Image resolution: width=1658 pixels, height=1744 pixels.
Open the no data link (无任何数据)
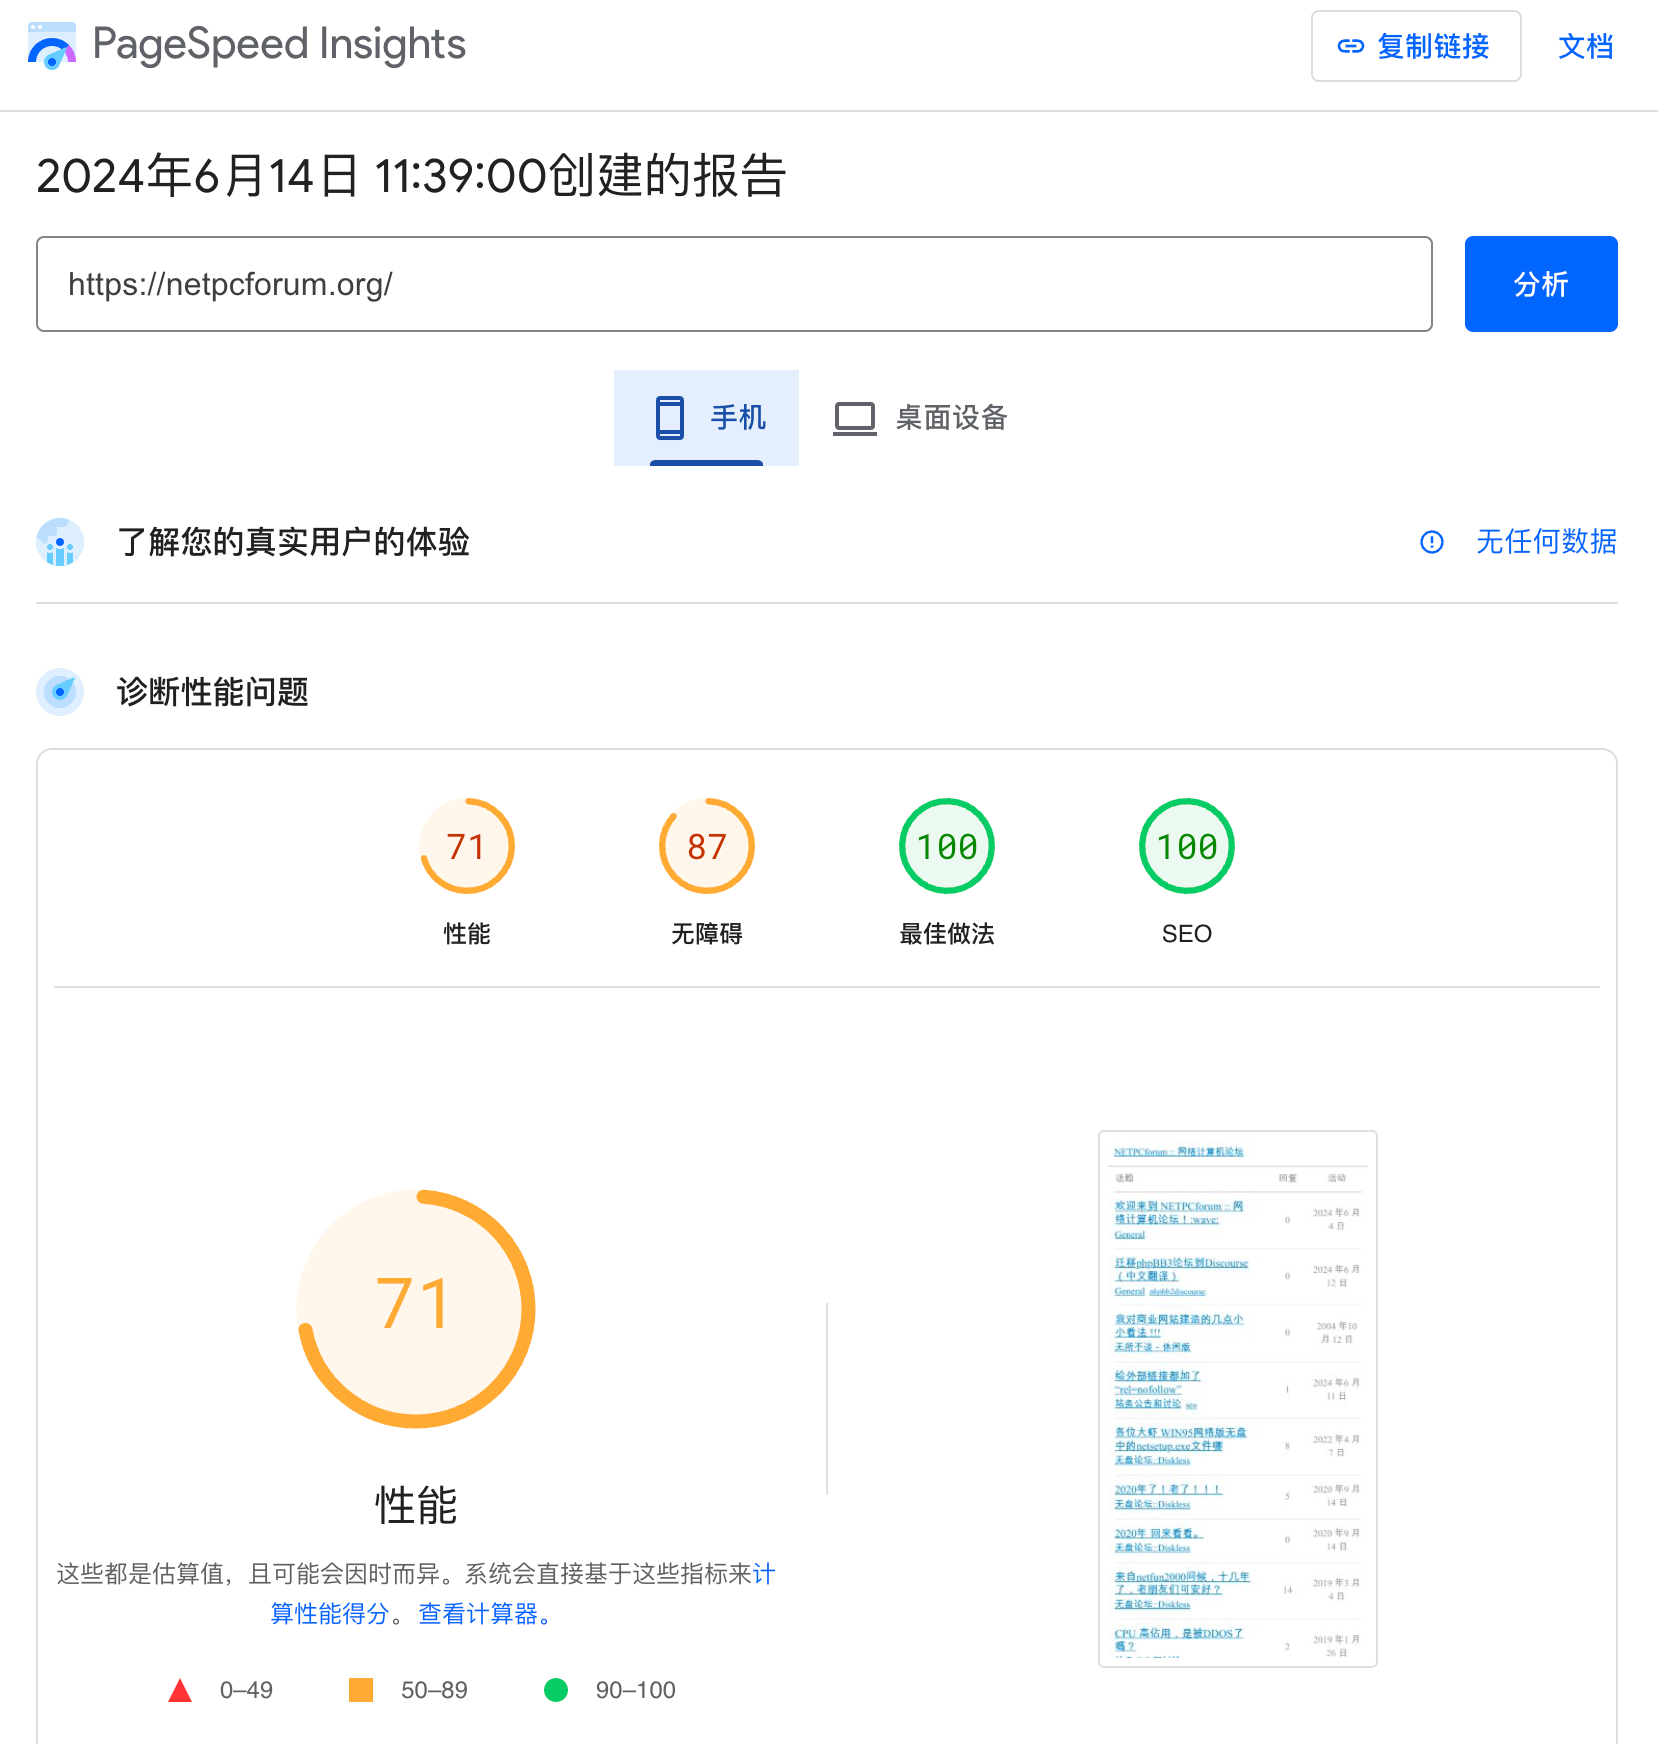pos(1546,542)
